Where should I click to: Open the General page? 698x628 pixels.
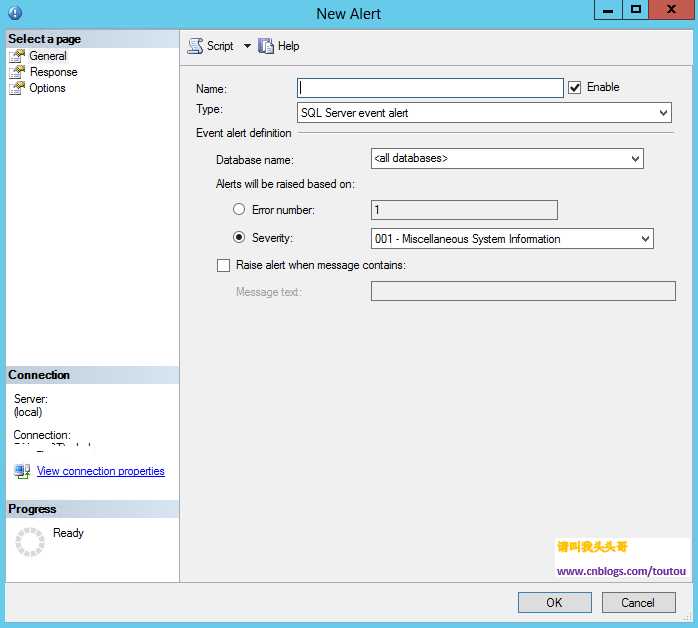pos(48,56)
